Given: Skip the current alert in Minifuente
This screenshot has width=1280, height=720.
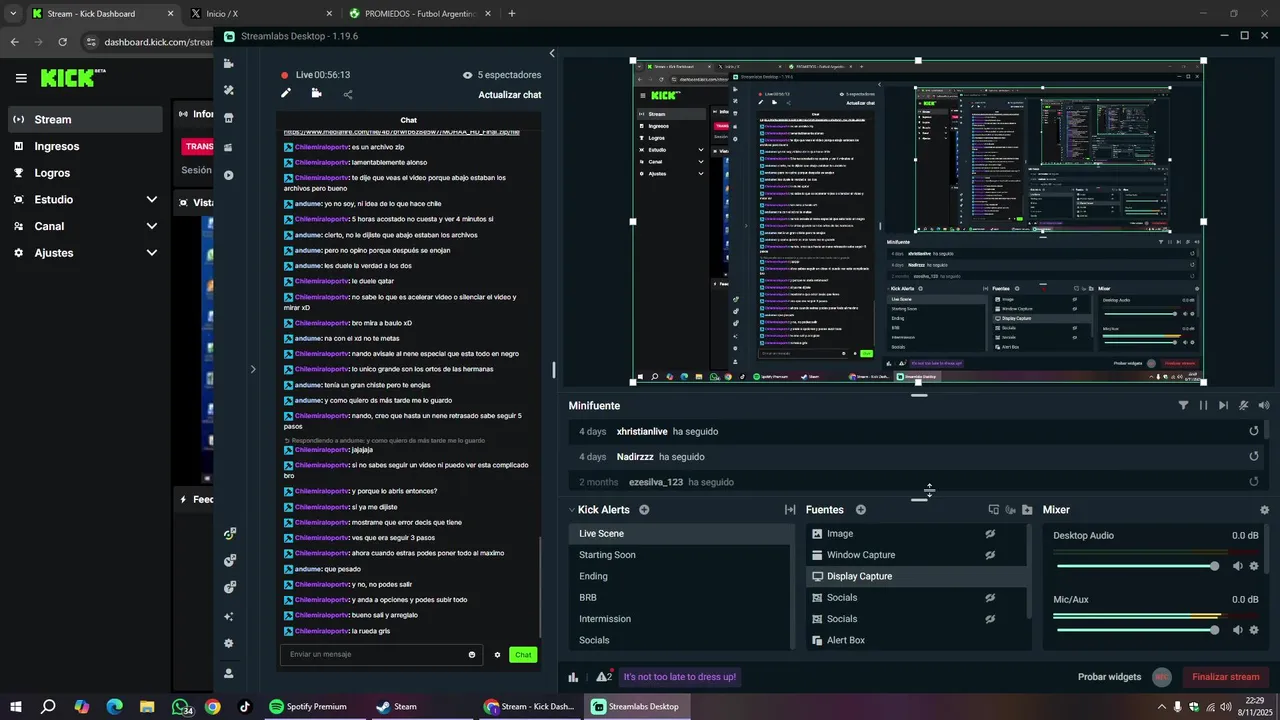Looking at the screenshot, I should pyautogui.click(x=1223, y=405).
